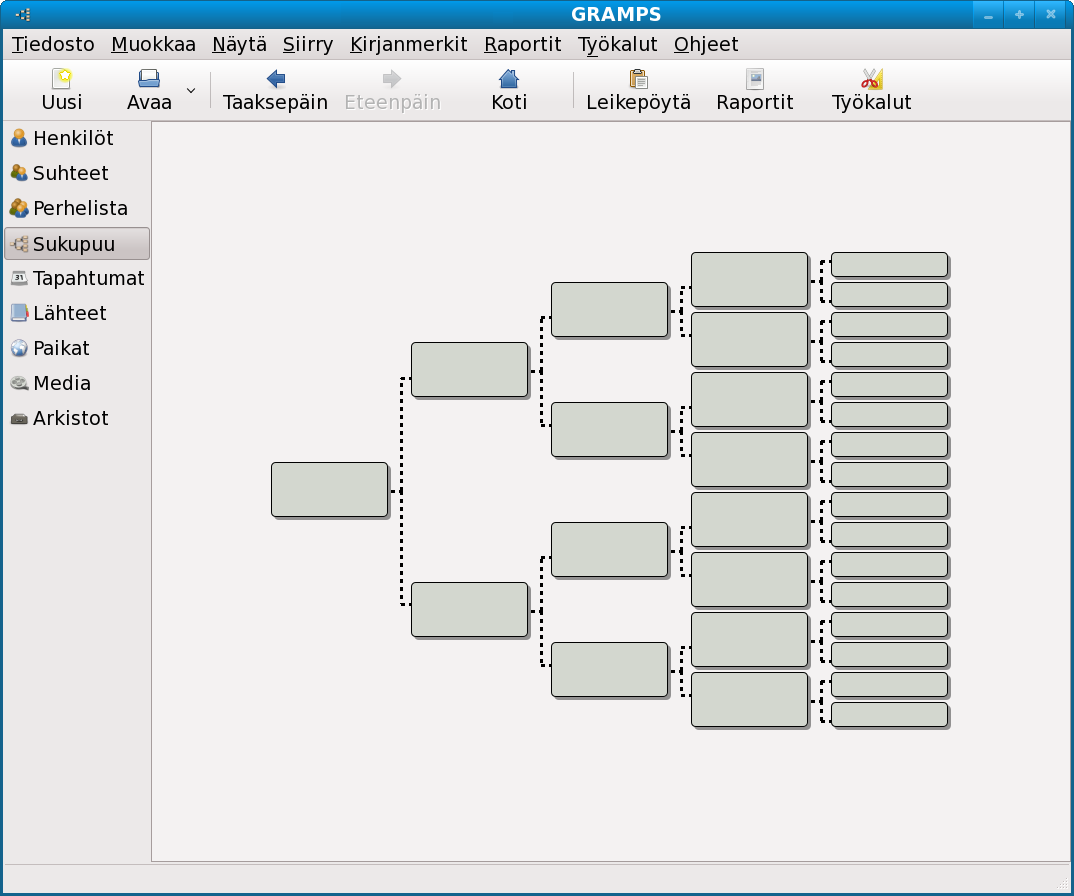
Task: Open the Tapahtumat events view
Action: click(x=88, y=278)
